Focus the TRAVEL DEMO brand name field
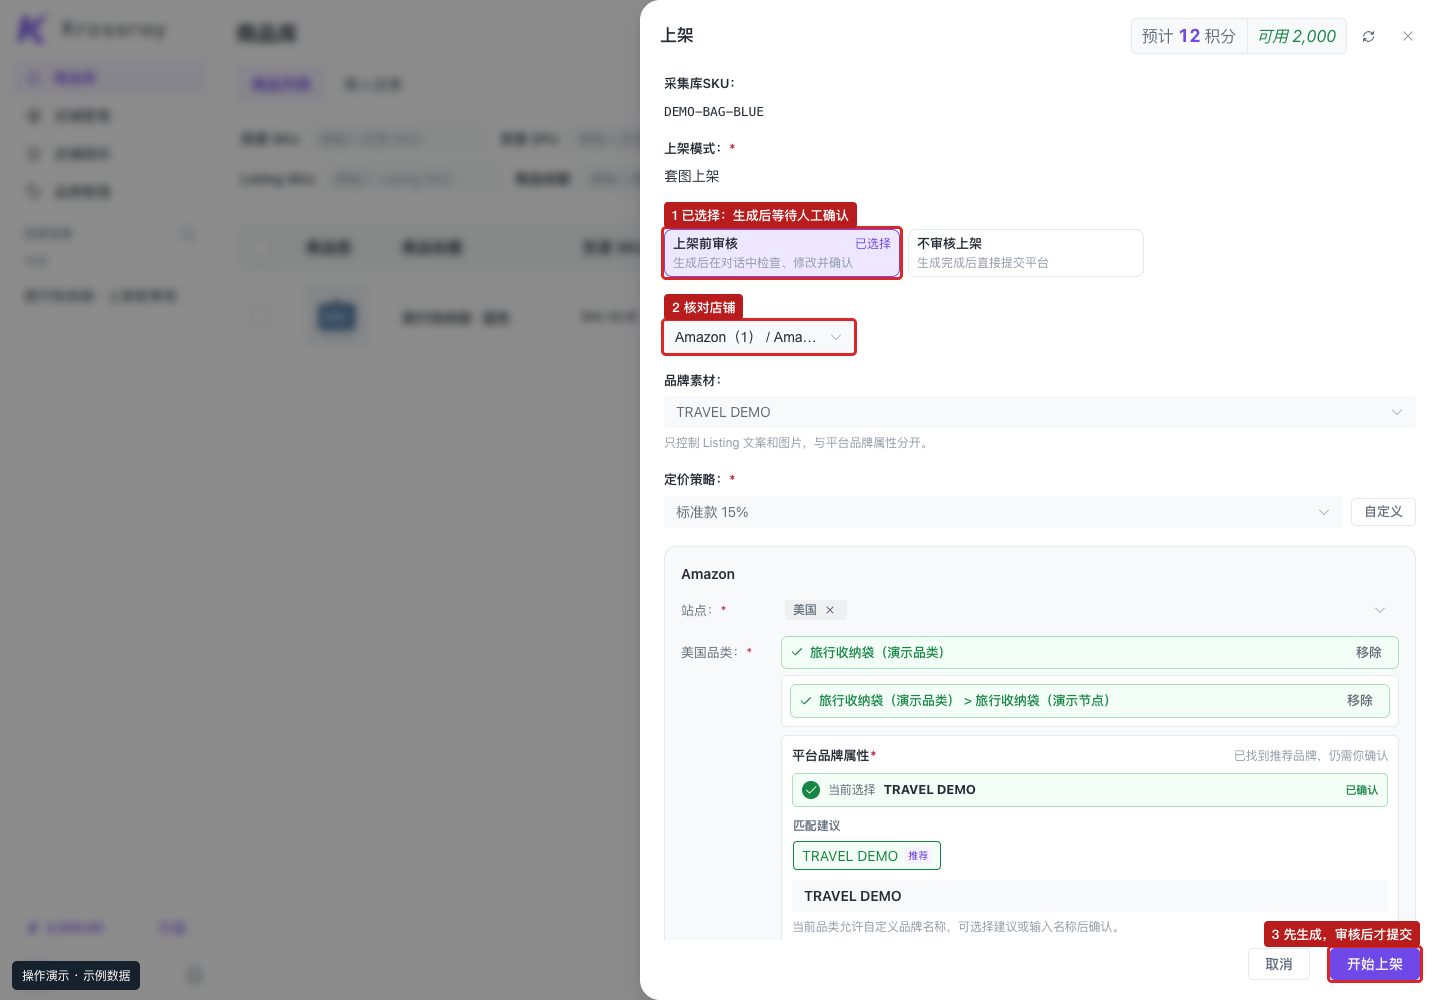The width and height of the screenshot is (1440, 1000). pos(1090,896)
